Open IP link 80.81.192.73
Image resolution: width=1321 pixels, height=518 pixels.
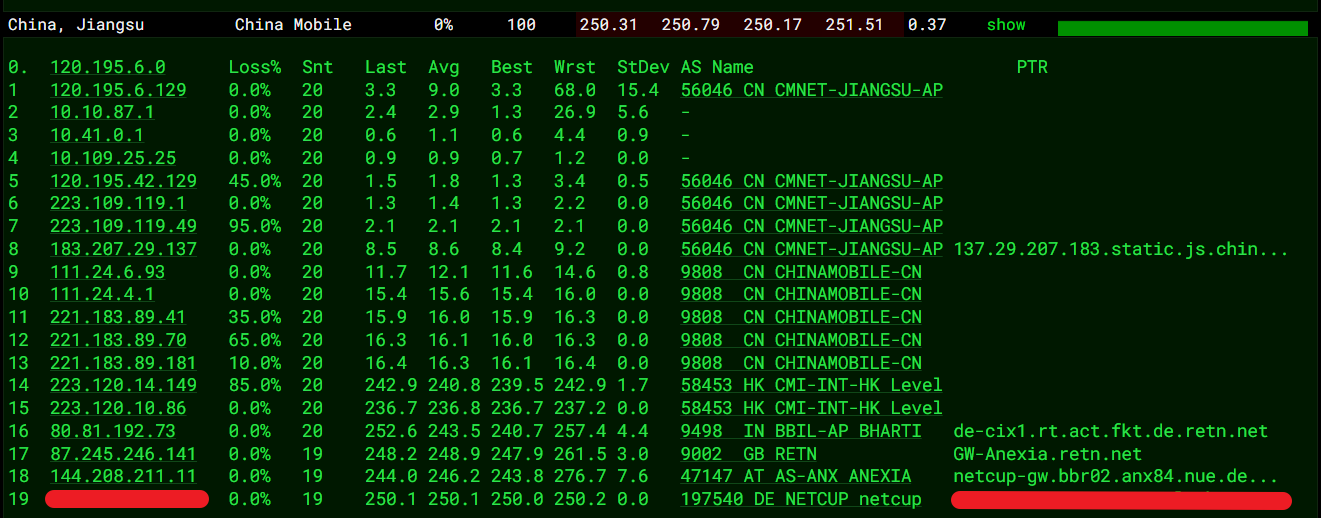pos(113,431)
